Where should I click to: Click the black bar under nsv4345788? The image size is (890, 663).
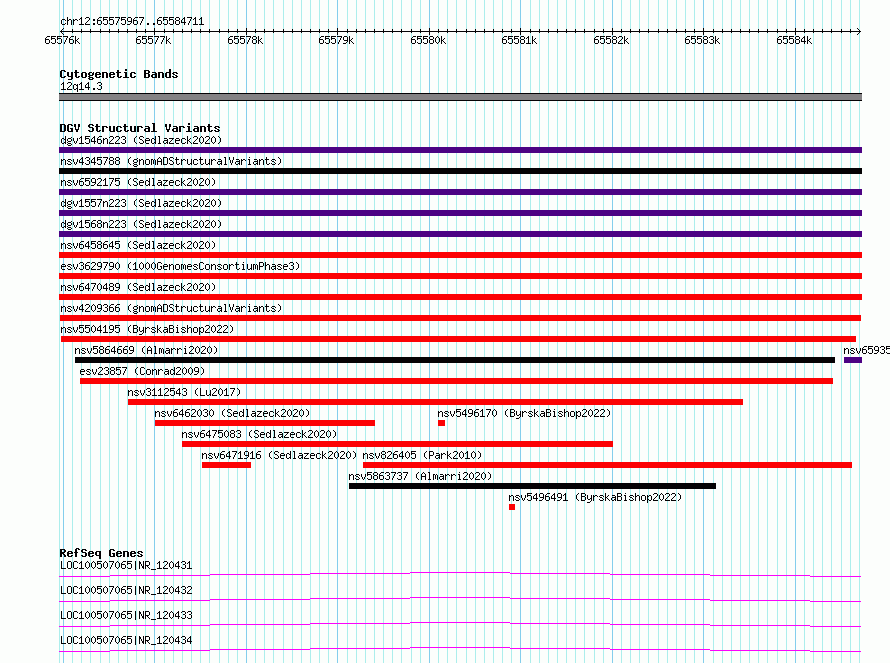pos(460,171)
